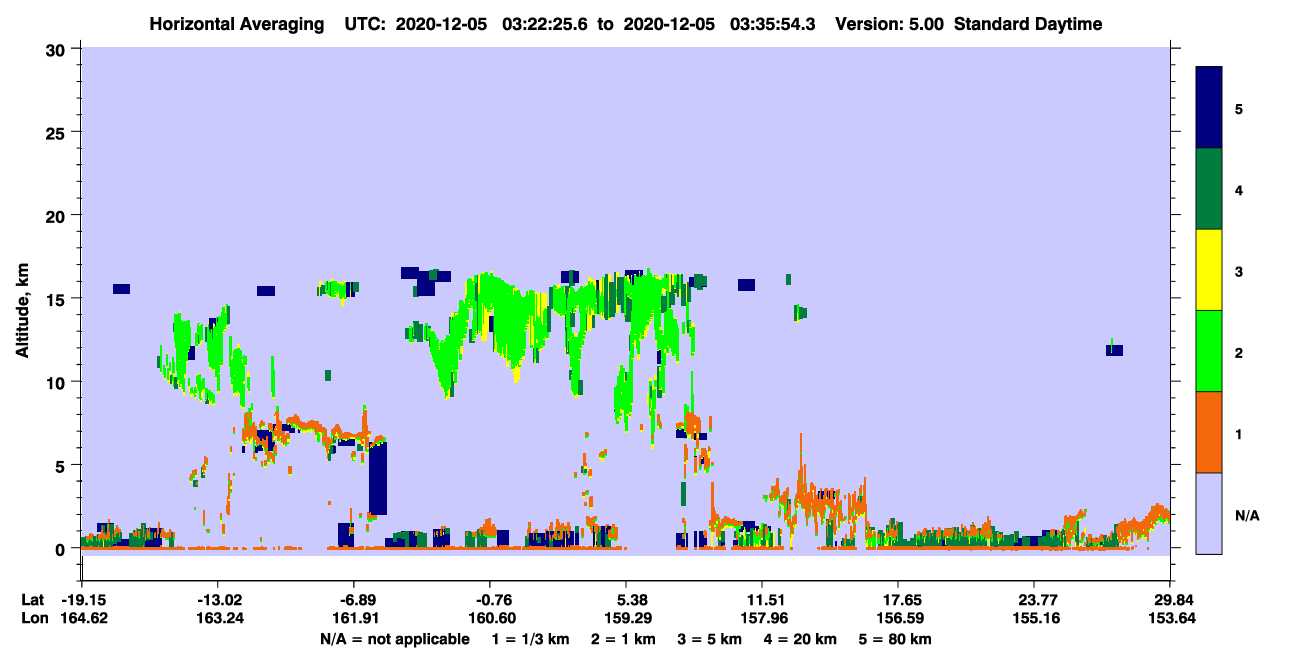Click the y-axis tick label 25
The height and width of the screenshot is (667, 1300).
click(58, 132)
